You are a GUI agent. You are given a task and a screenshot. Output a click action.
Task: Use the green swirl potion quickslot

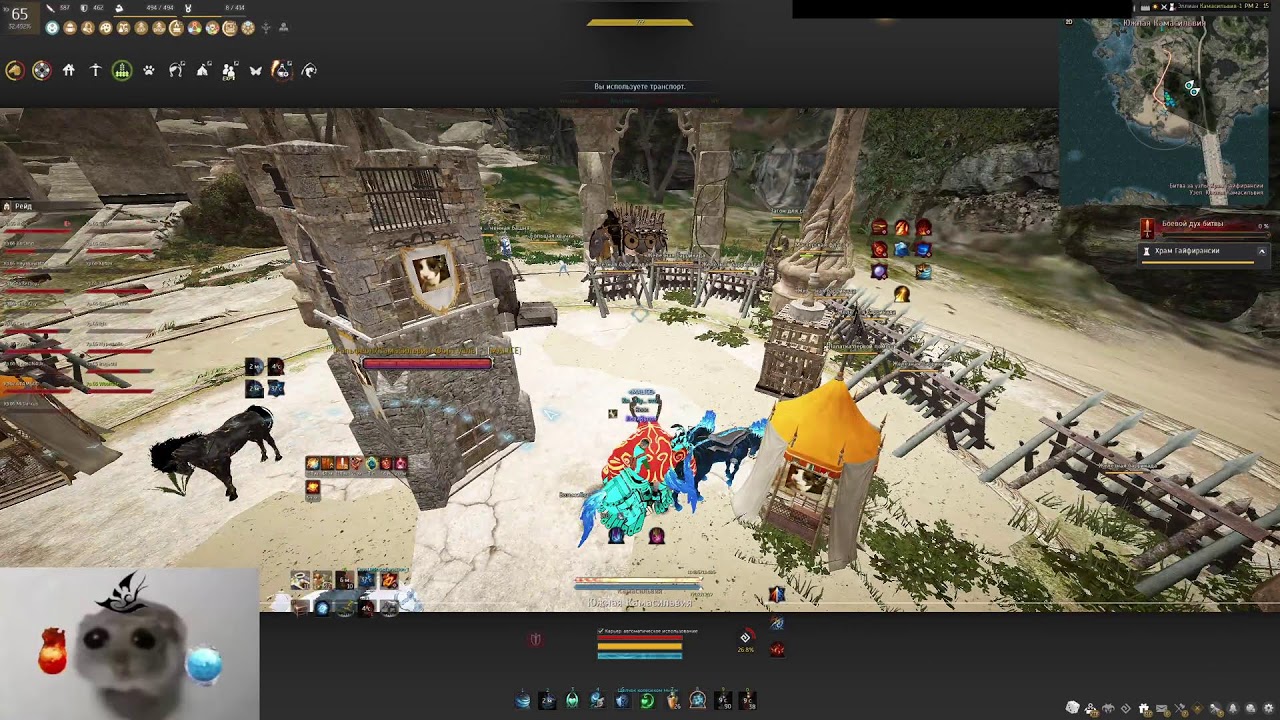pos(647,700)
